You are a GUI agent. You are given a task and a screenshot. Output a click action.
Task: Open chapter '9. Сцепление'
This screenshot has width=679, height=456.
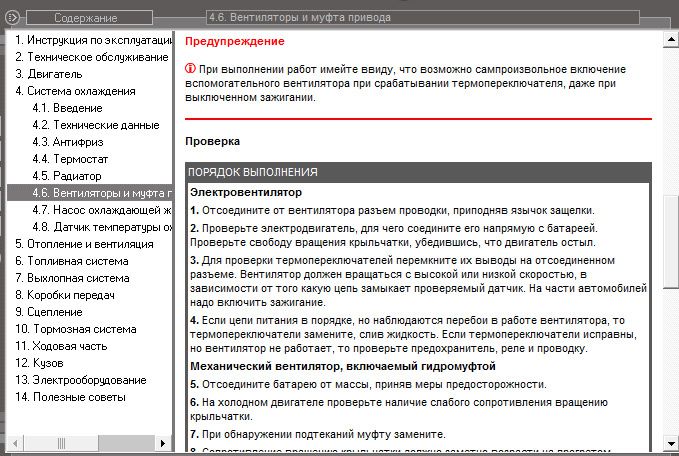[x=48, y=312]
